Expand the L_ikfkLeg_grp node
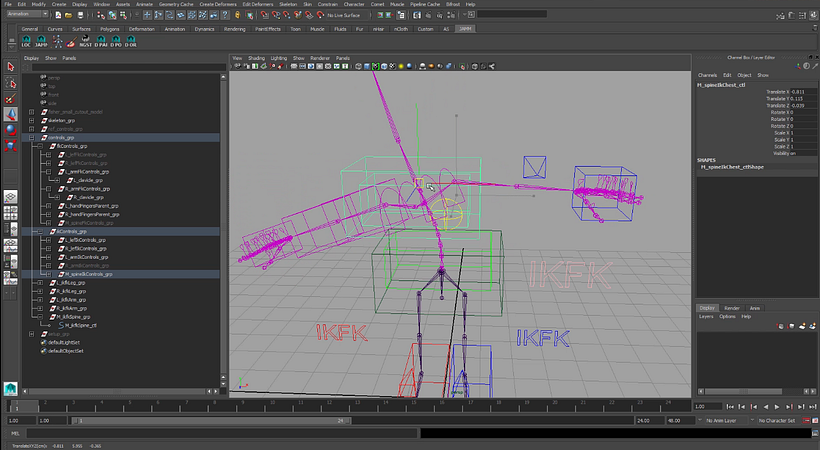The height and width of the screenshot is (450, 820). point(40,283)
